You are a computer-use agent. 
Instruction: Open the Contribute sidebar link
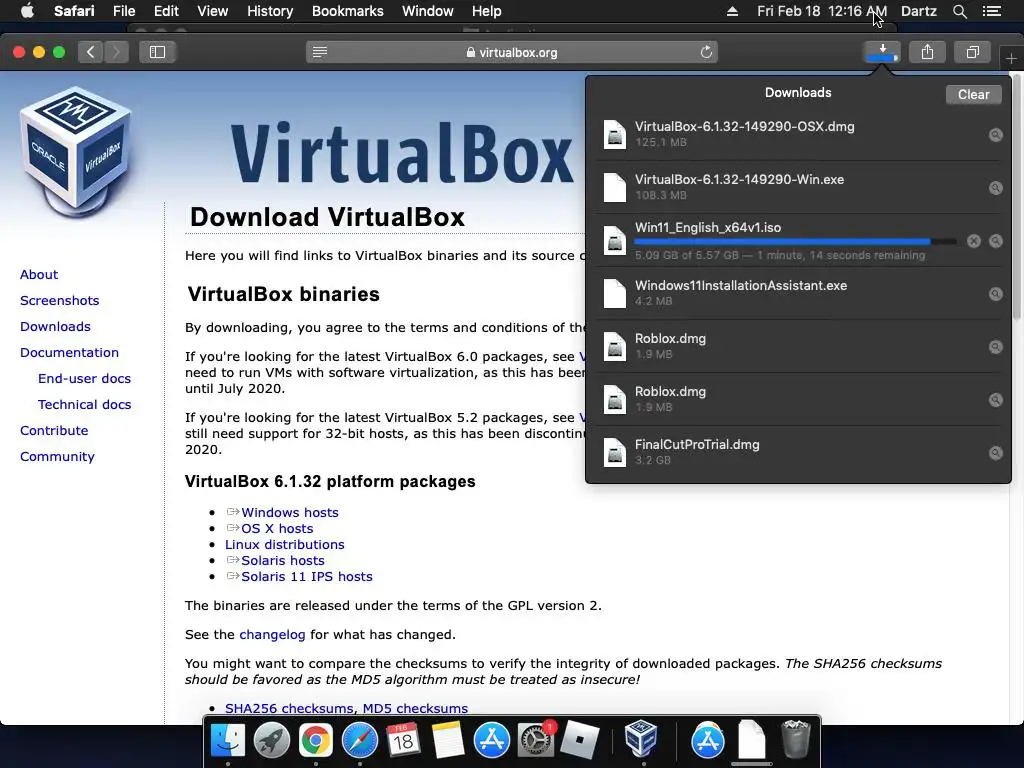(54, 431)
